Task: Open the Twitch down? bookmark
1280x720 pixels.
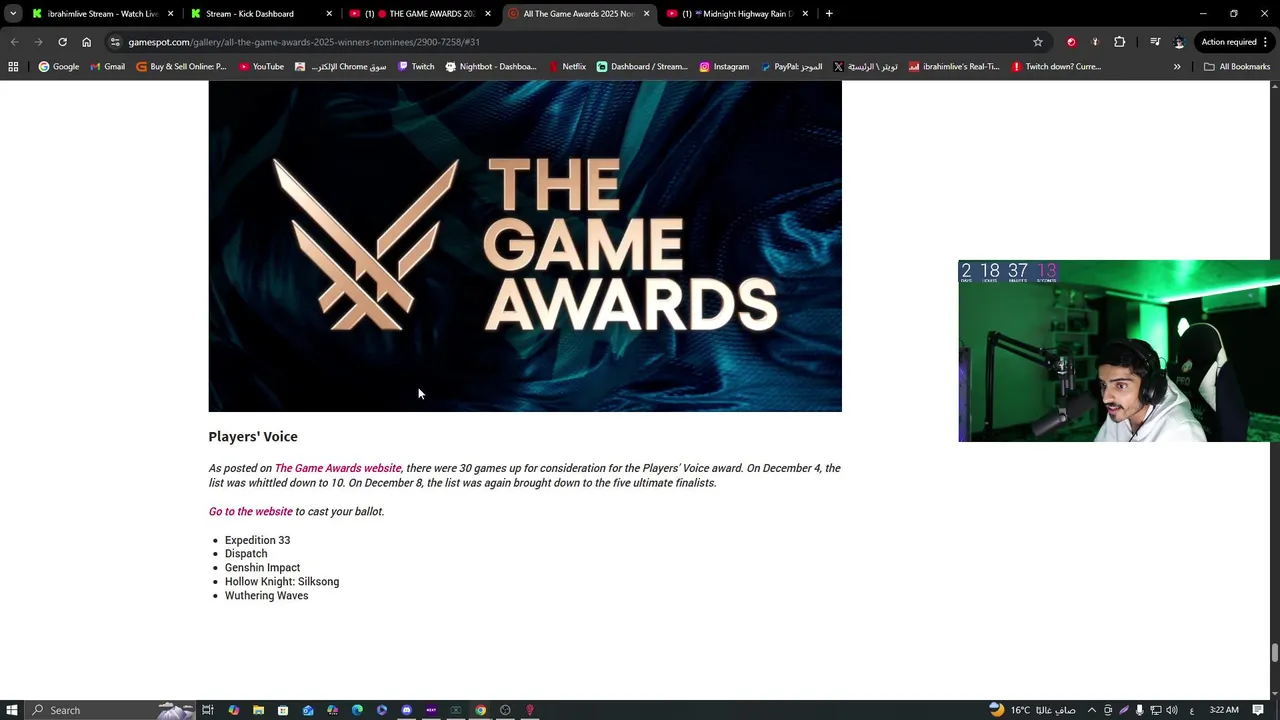Action: coord(1056,67)
